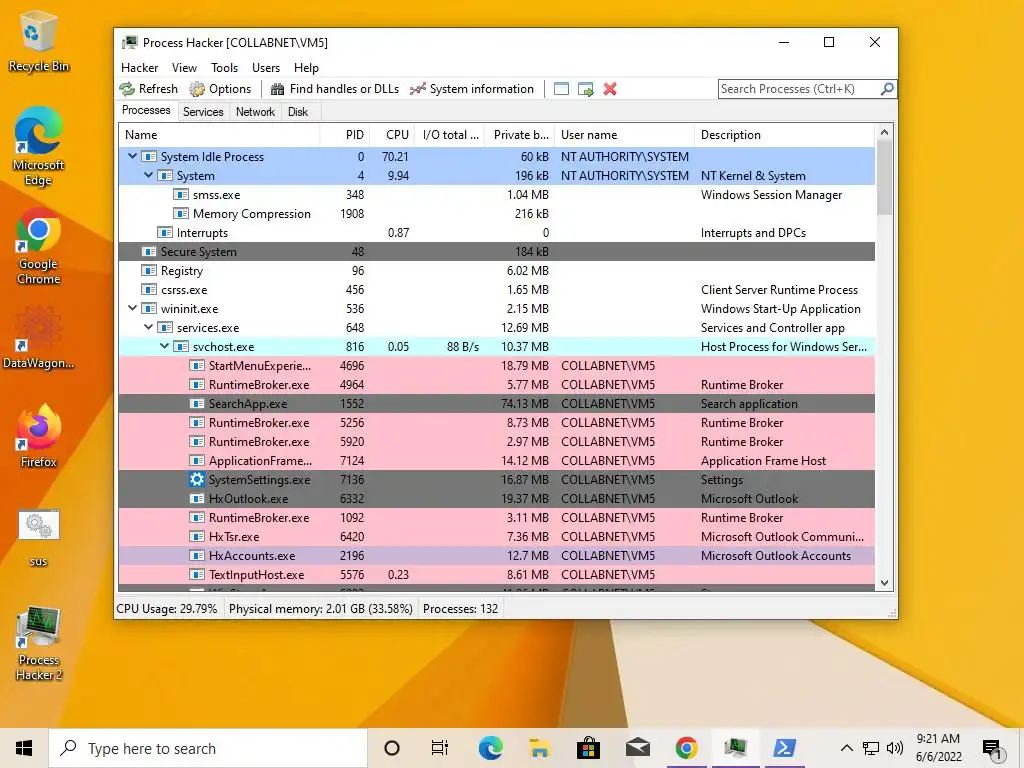The height and width of the screenshot is (768, 1024).
Task: Click the Refresh toolbar icon
Action: (x=127, y=89)
